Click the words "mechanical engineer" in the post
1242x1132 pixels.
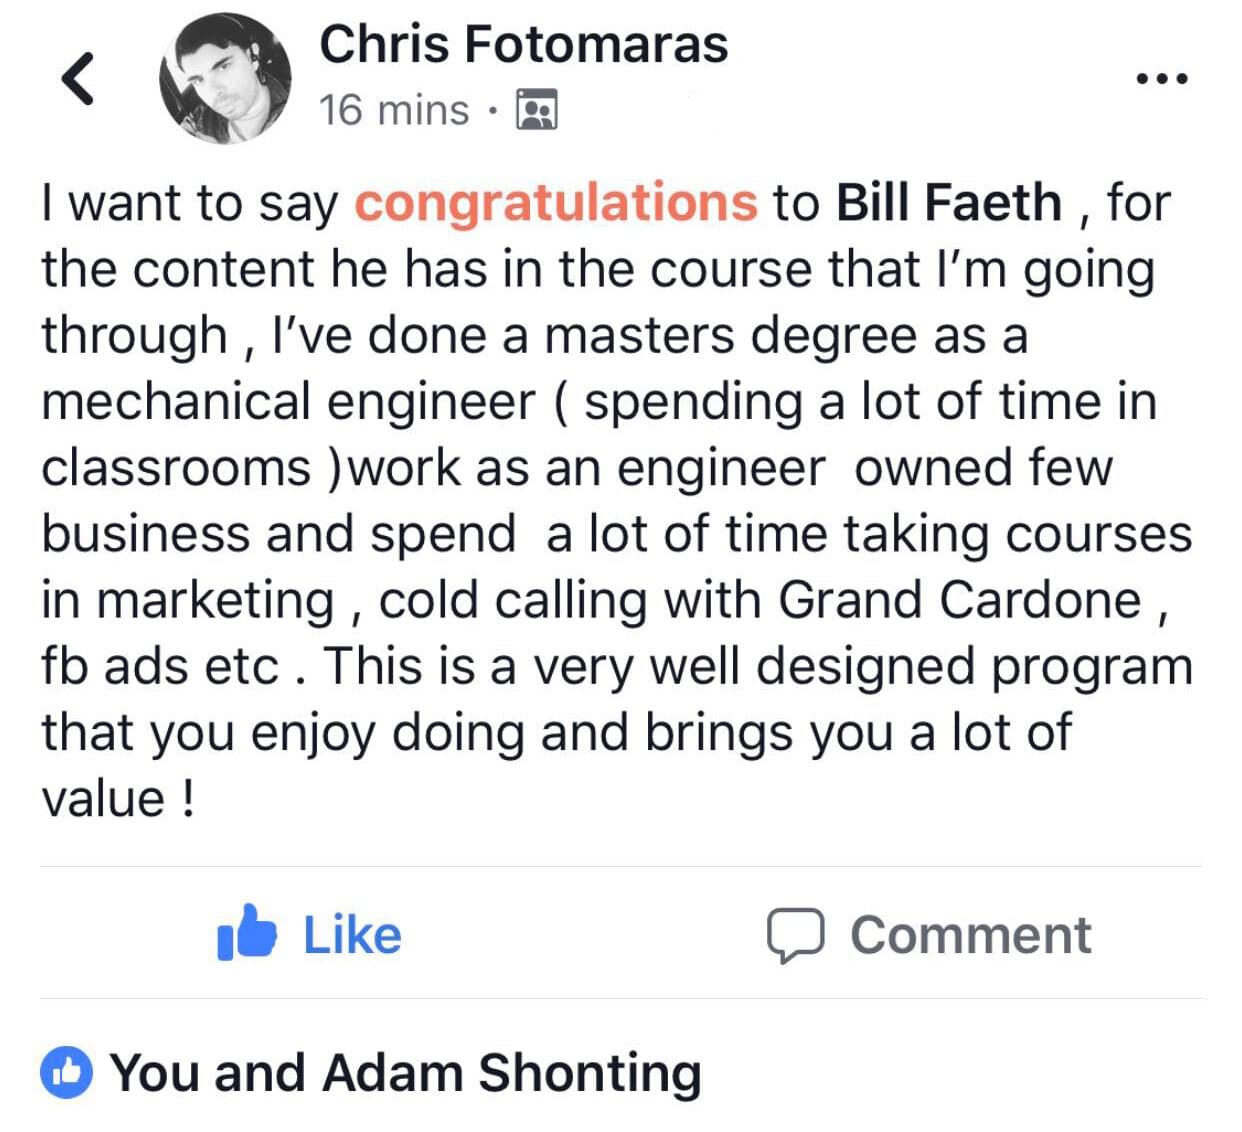pyautogui.click(x=289, y=402)
